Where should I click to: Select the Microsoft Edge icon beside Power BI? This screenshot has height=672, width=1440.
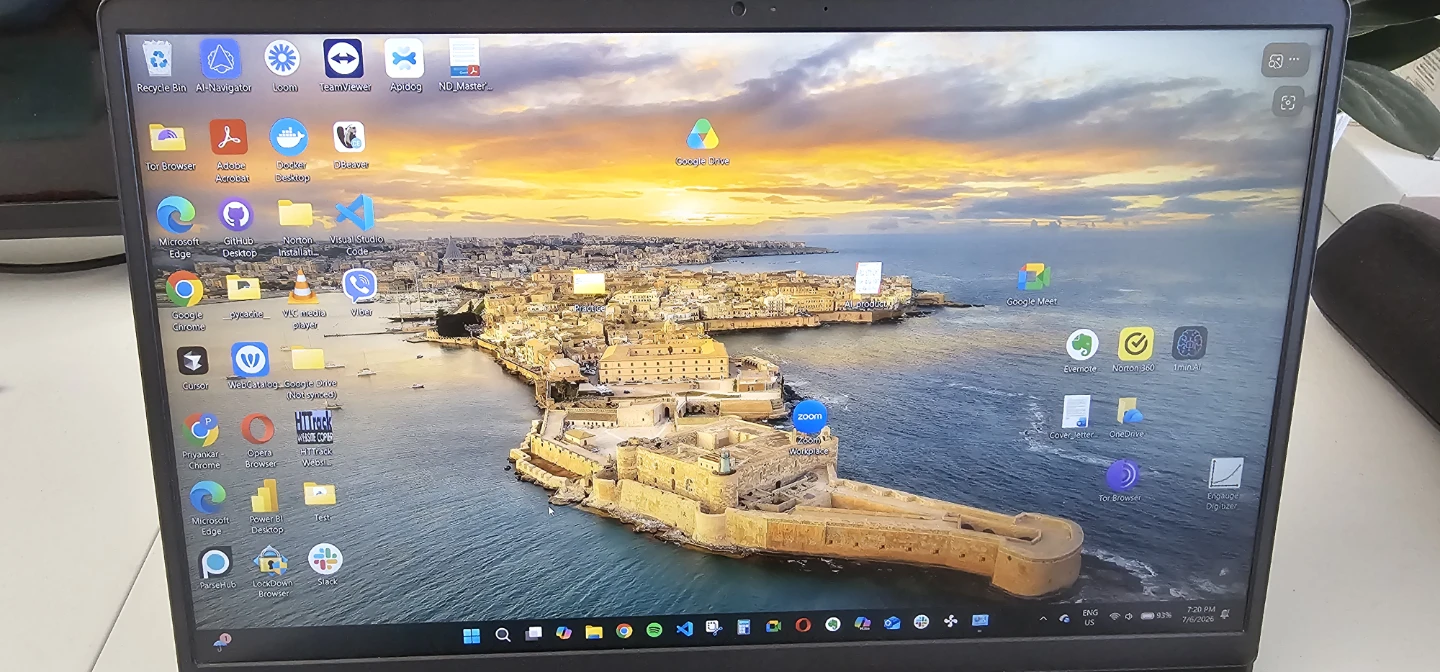pyautogui.click(x=209, y=509)
